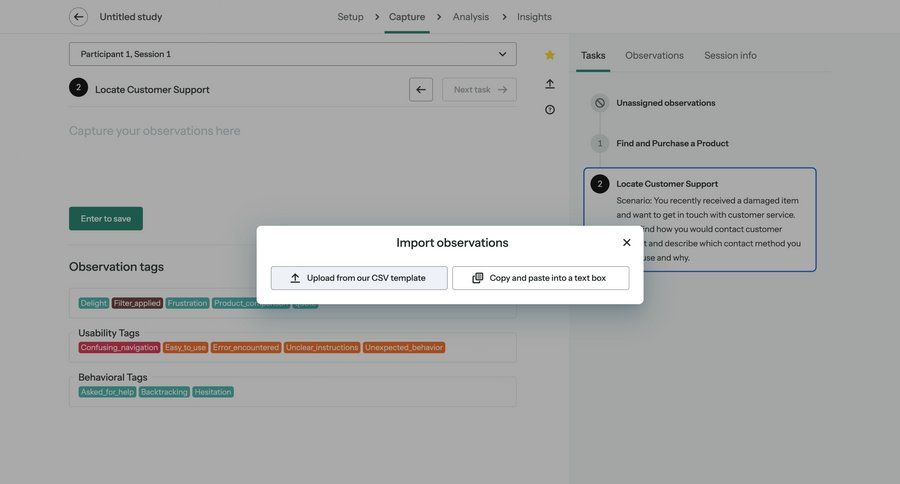Click the back arrow beside Untitled study

click(x=78, y=17)
